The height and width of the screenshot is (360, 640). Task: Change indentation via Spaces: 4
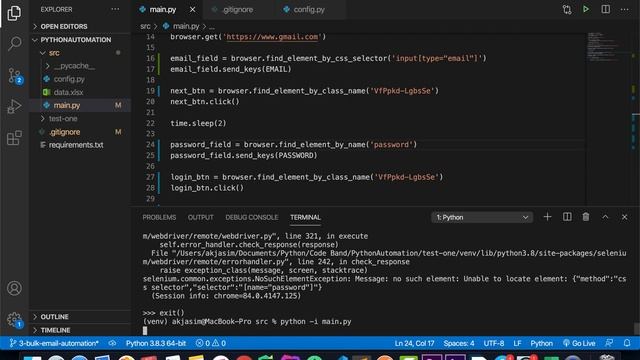click(459, 343)
